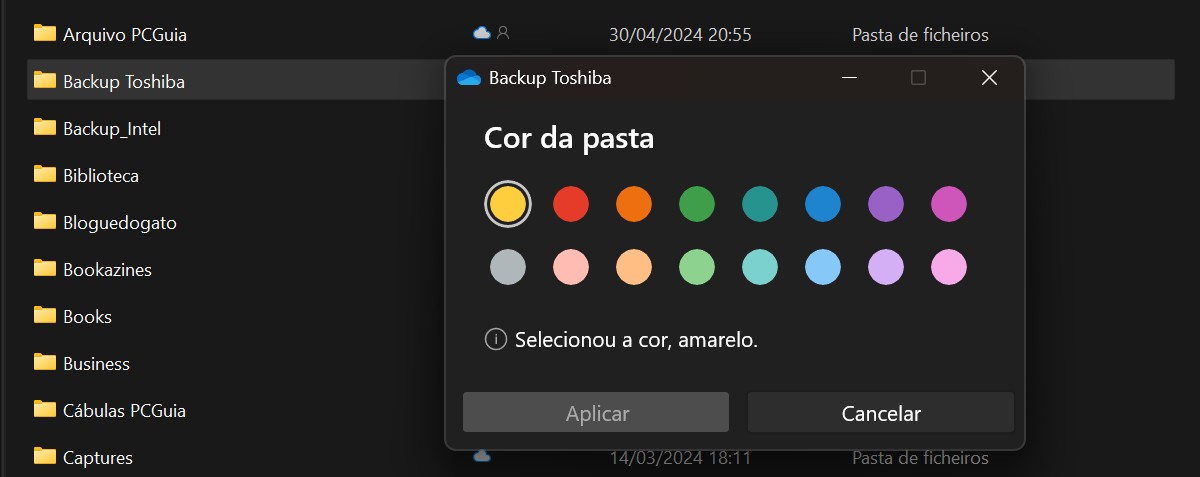Click the Bloguedogato folder

point(119,222)
